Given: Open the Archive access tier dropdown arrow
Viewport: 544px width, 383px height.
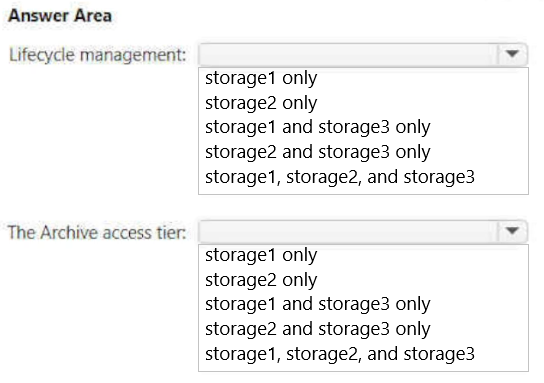Looking at the screenshot, I should point(512,231).
